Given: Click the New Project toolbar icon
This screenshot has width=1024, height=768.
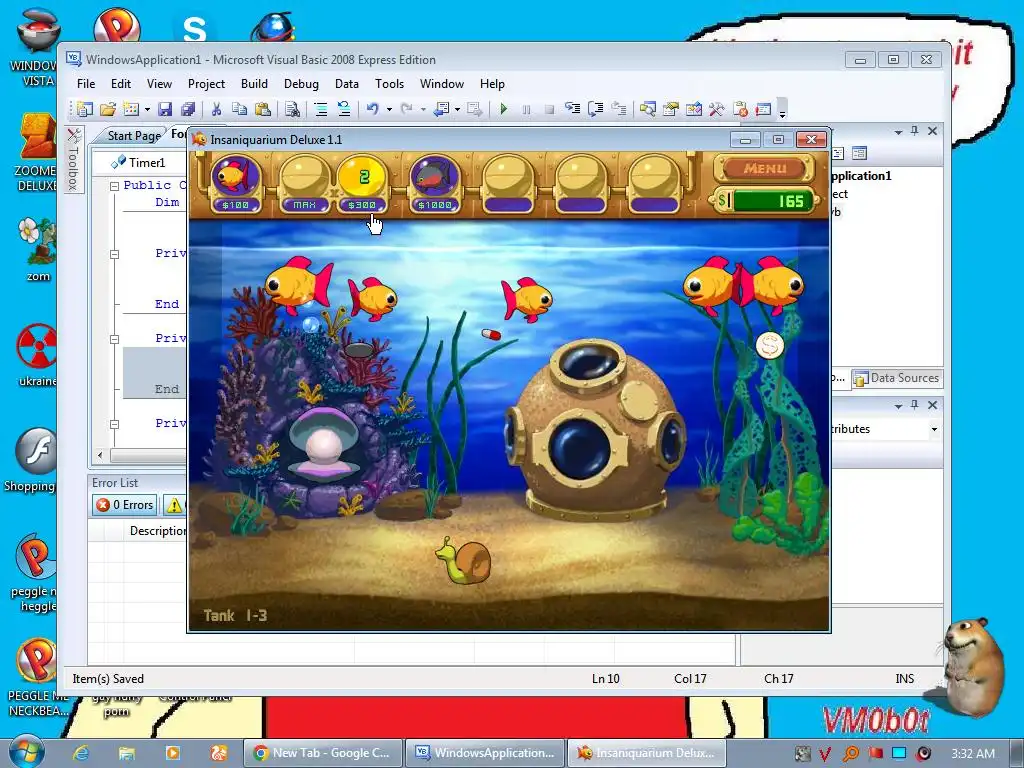Looking at the screenshot, I should [85, 109].
